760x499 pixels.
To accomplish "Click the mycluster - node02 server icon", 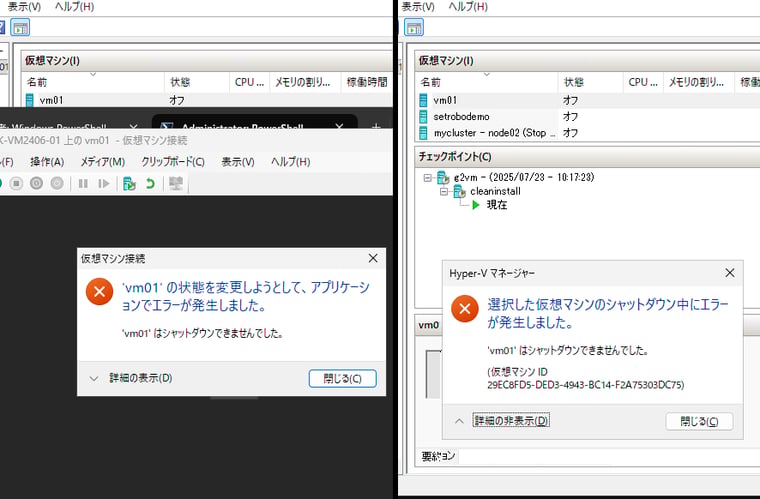I will [x=423, y=132].
